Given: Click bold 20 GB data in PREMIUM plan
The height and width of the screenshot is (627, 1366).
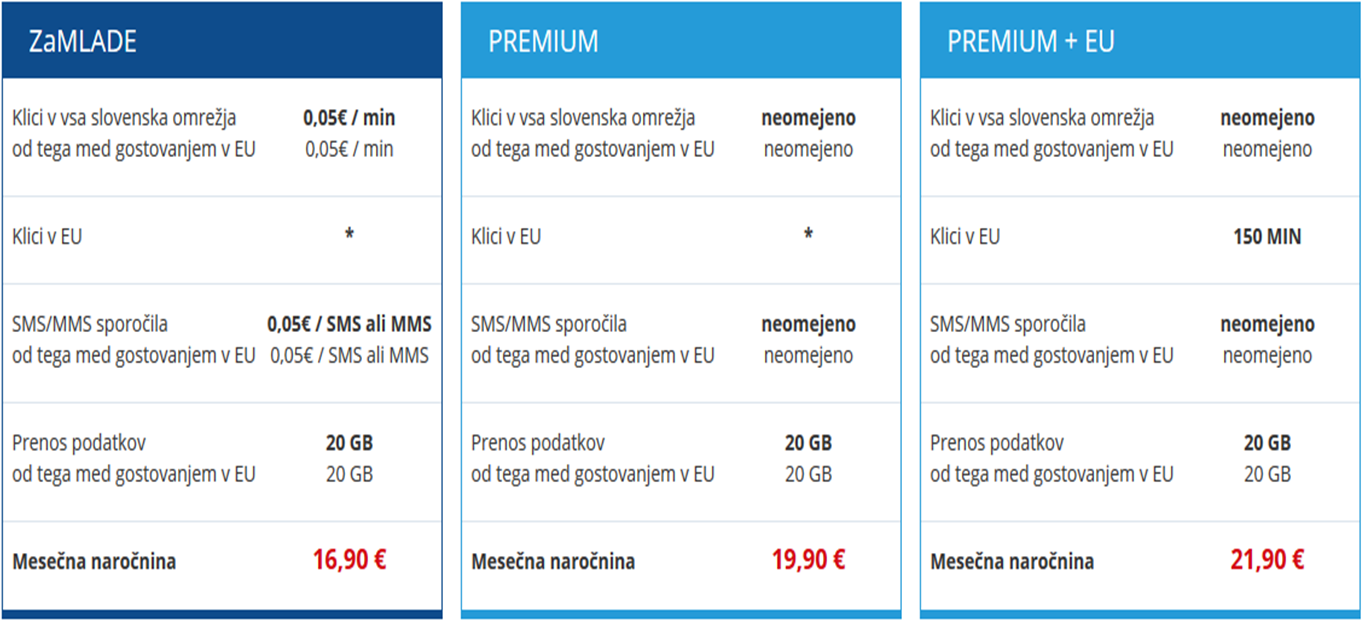Looking at the screenshot, I should click(808, 443).
